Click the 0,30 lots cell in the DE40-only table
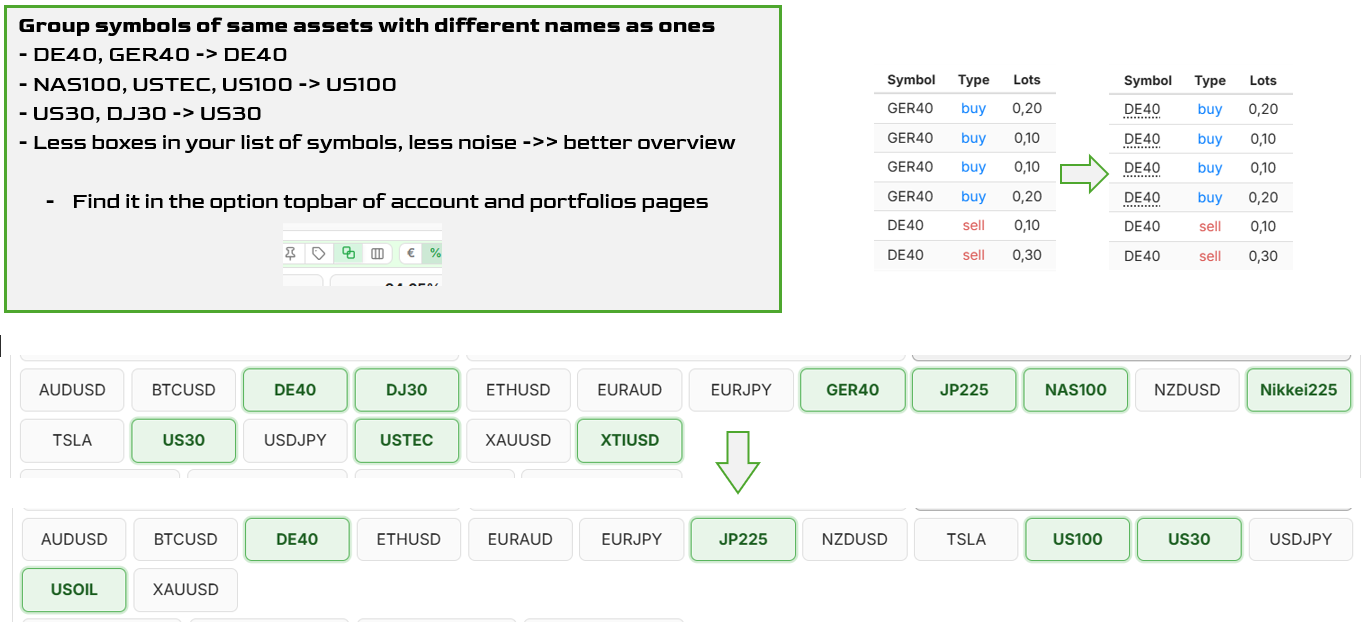This screenshot has height=627, width=1361. pyautogui.click(x=1263, y=256)
